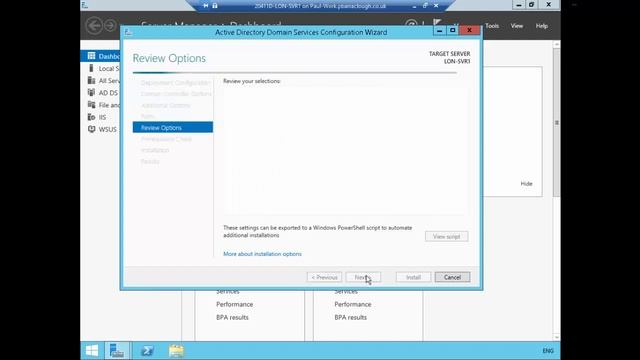Image resolution: width=640 pixels, height=360 pixels.
Task: Click Hide in the dashboard welcome tile
Action: point(527,184)
